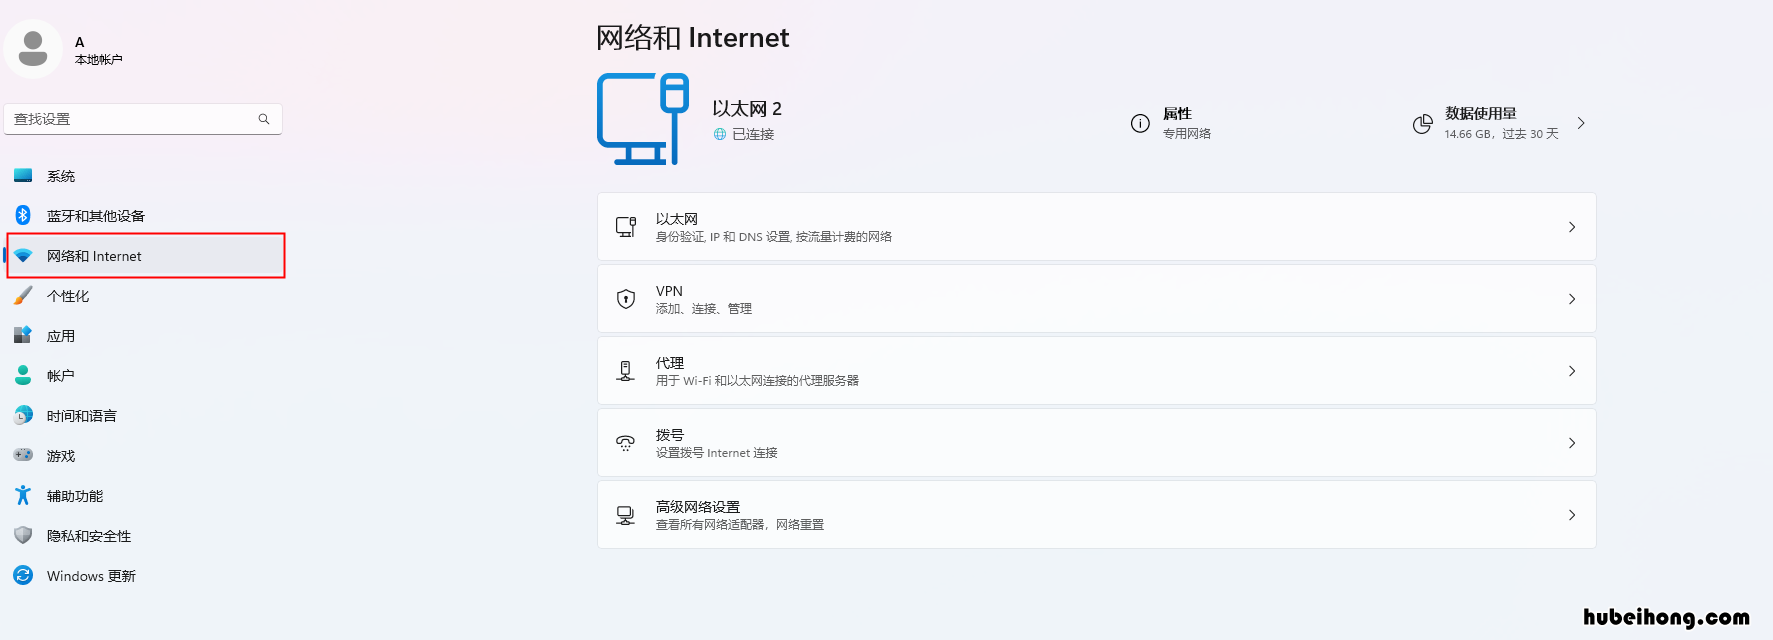Click the 游戏 gamepad icon
The image size is (1773, 640).
pos(23,455)
